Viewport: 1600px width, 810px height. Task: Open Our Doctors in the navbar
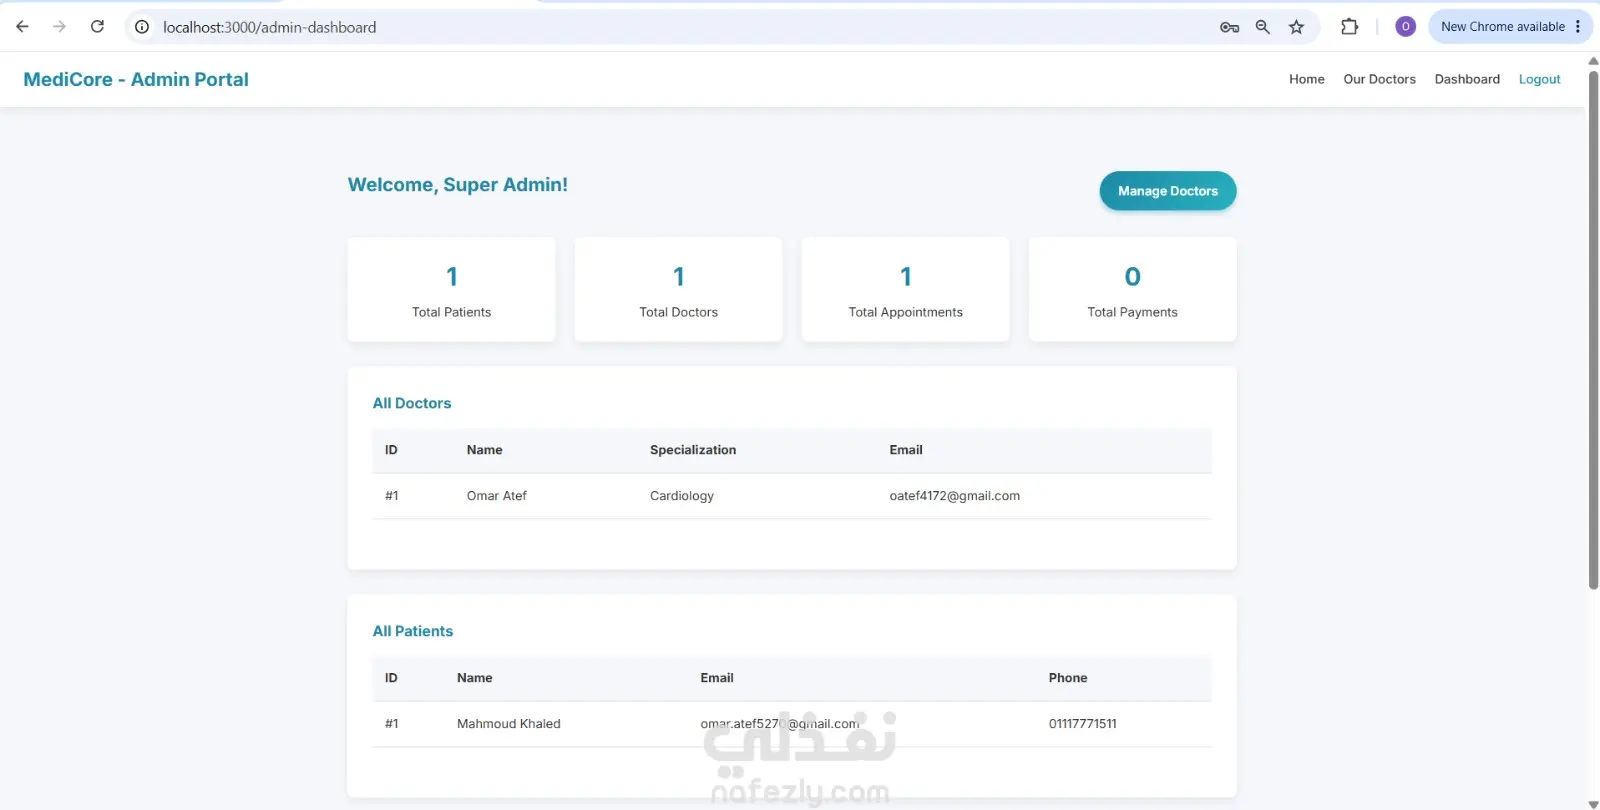pyautogui.click(x=1379, y=79)
